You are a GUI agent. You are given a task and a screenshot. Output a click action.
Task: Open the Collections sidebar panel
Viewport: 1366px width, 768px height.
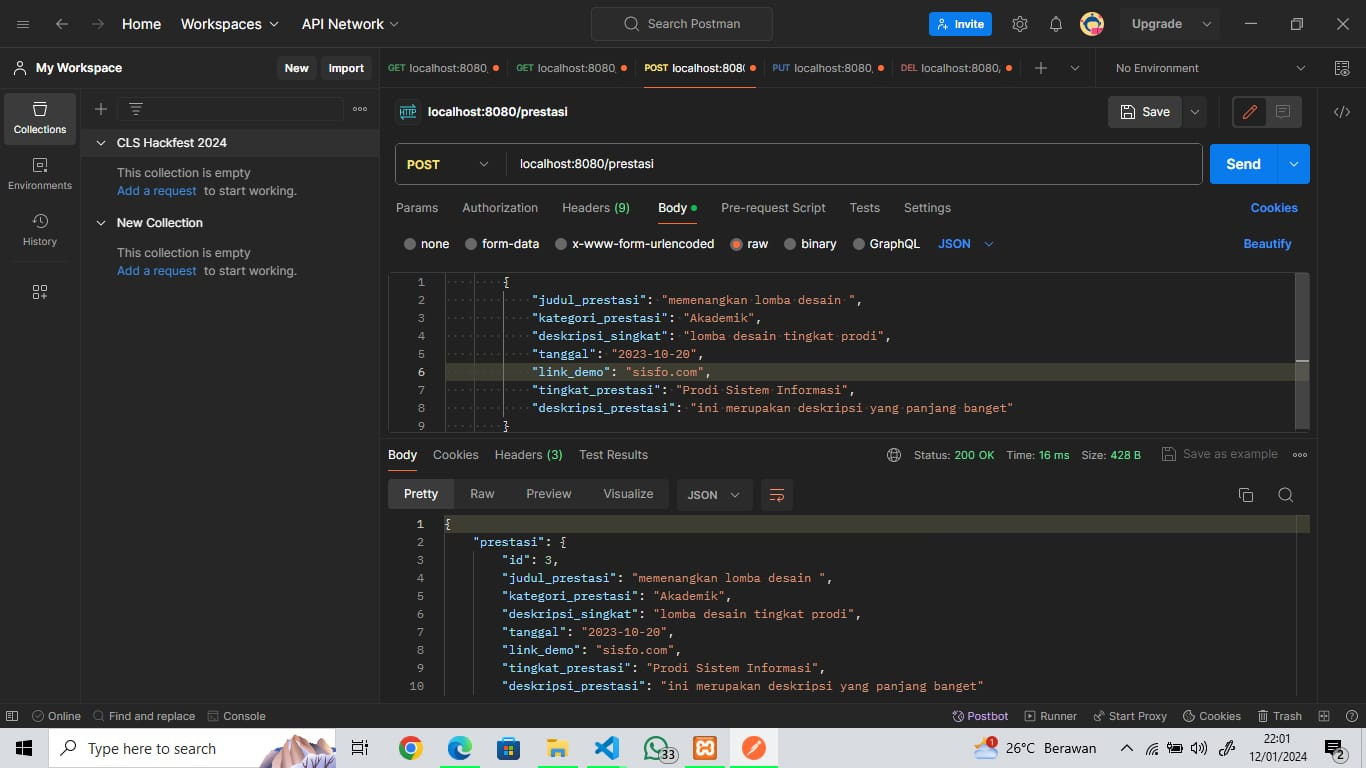[x=40, y=118]
